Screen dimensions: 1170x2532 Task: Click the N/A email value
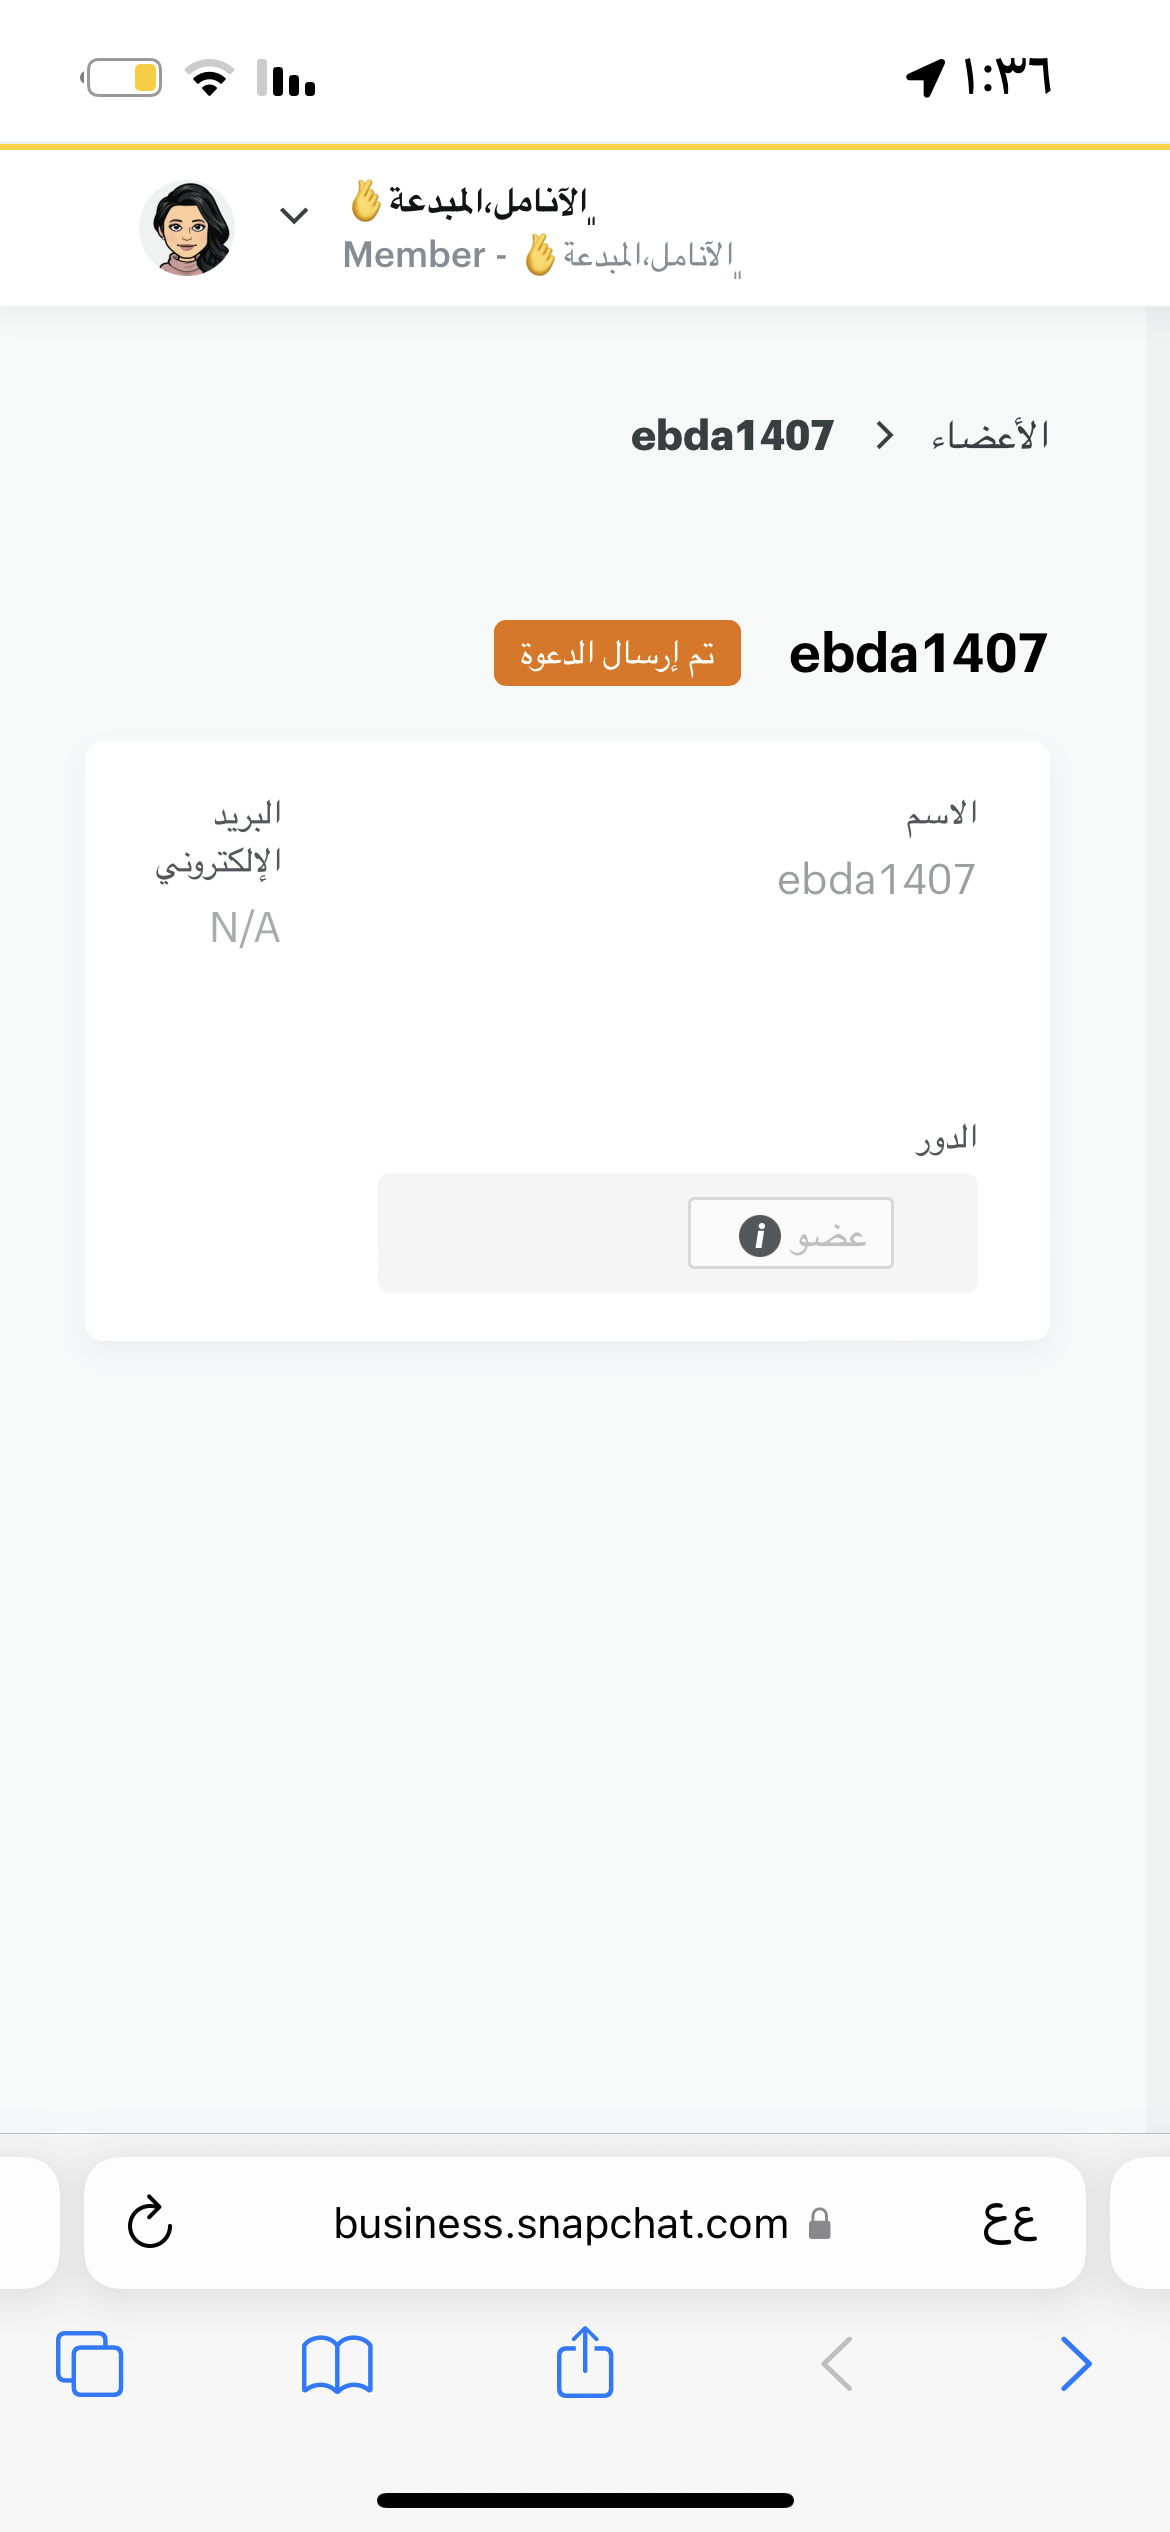(245, 928)
